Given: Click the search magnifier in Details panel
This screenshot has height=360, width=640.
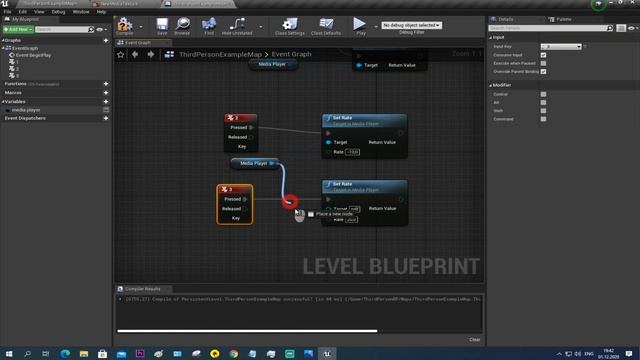Looking at the screenshot, I should pos(610,28).
